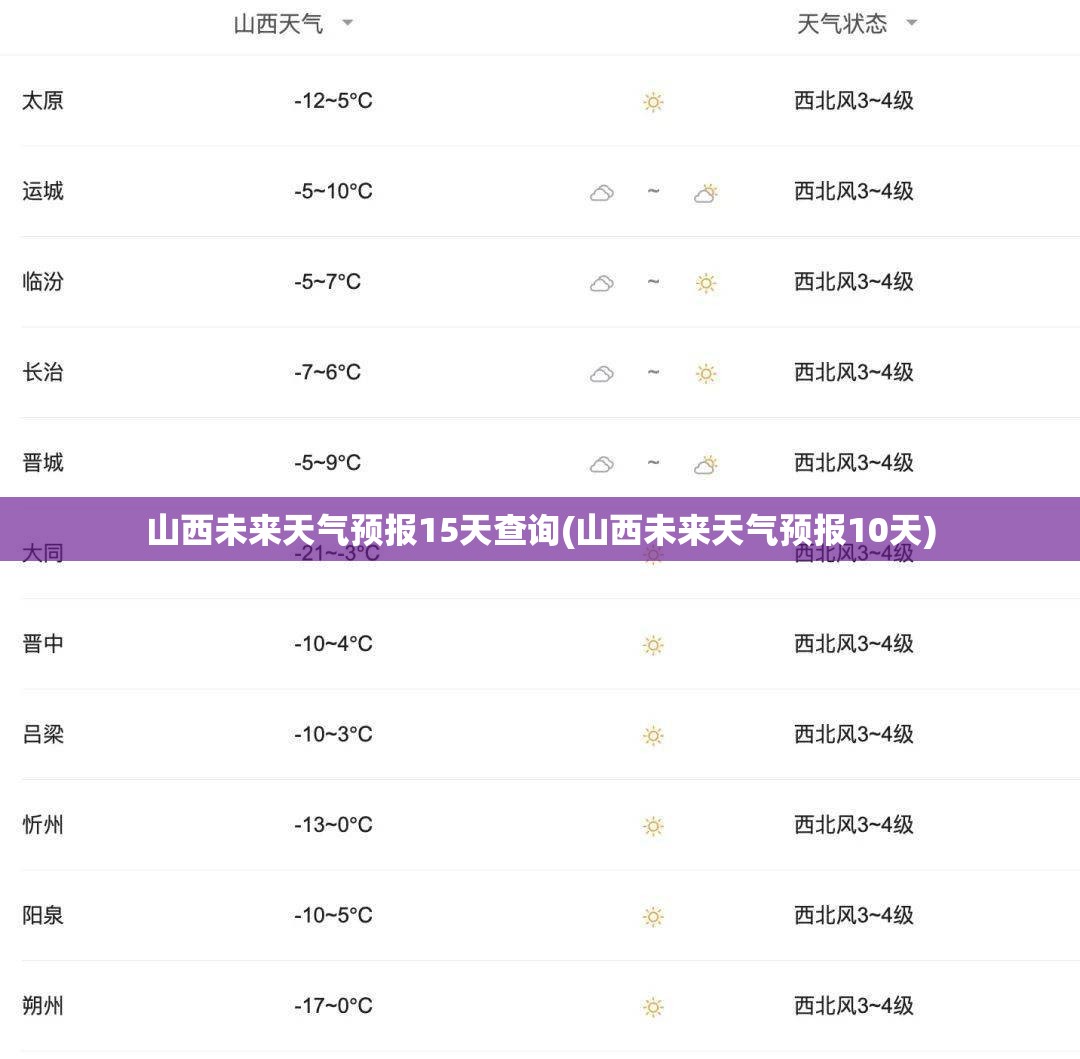
Task: Click the cloudy icon in the 运城 row
Action: 601,193
